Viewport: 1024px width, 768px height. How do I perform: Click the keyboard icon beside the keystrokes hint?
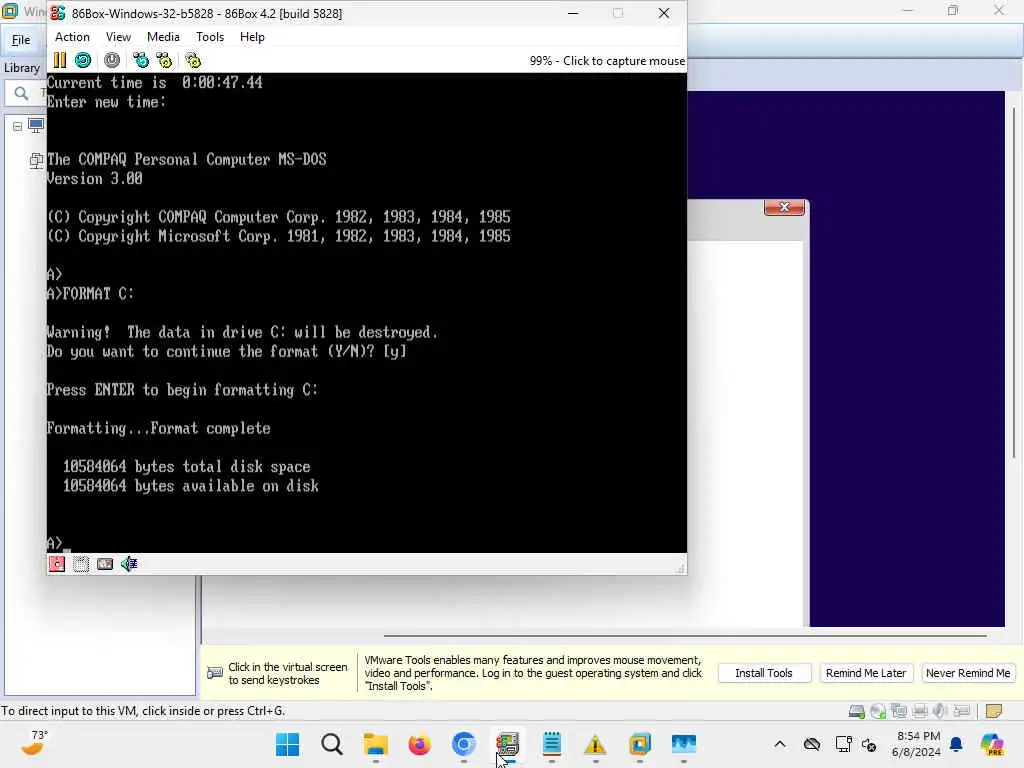215,673
